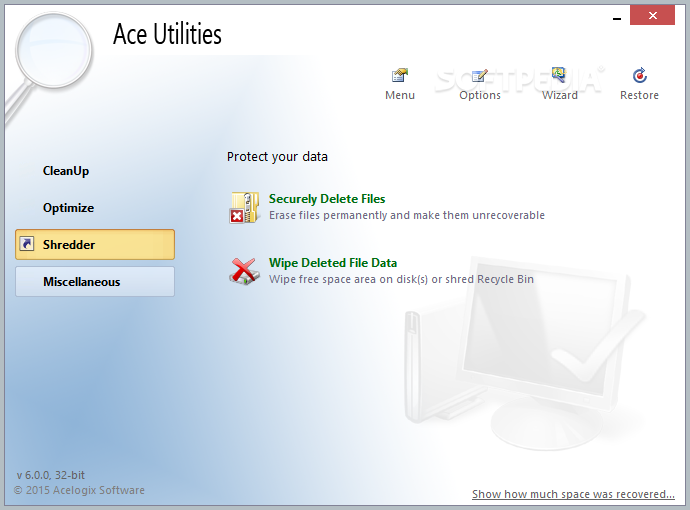Click the Securely Delete Files folder icon
Screen dimensions: 690x510
pyautogui.click(x=244, y=207)
